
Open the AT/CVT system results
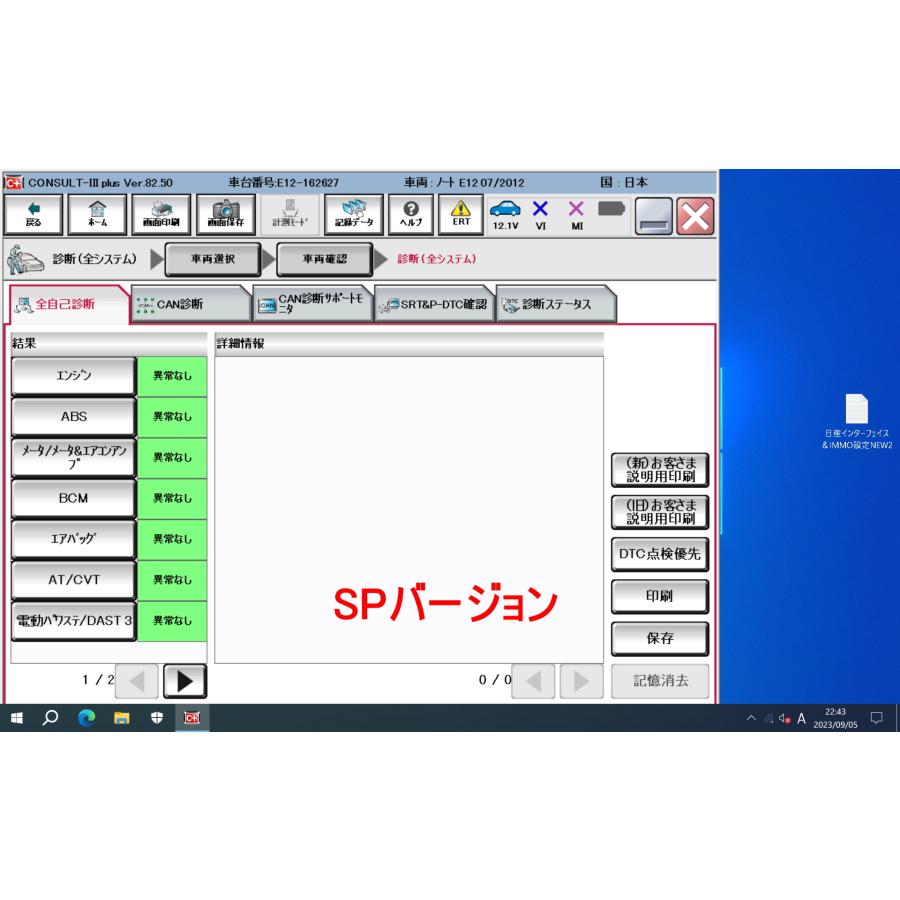[x=73, y=579]
